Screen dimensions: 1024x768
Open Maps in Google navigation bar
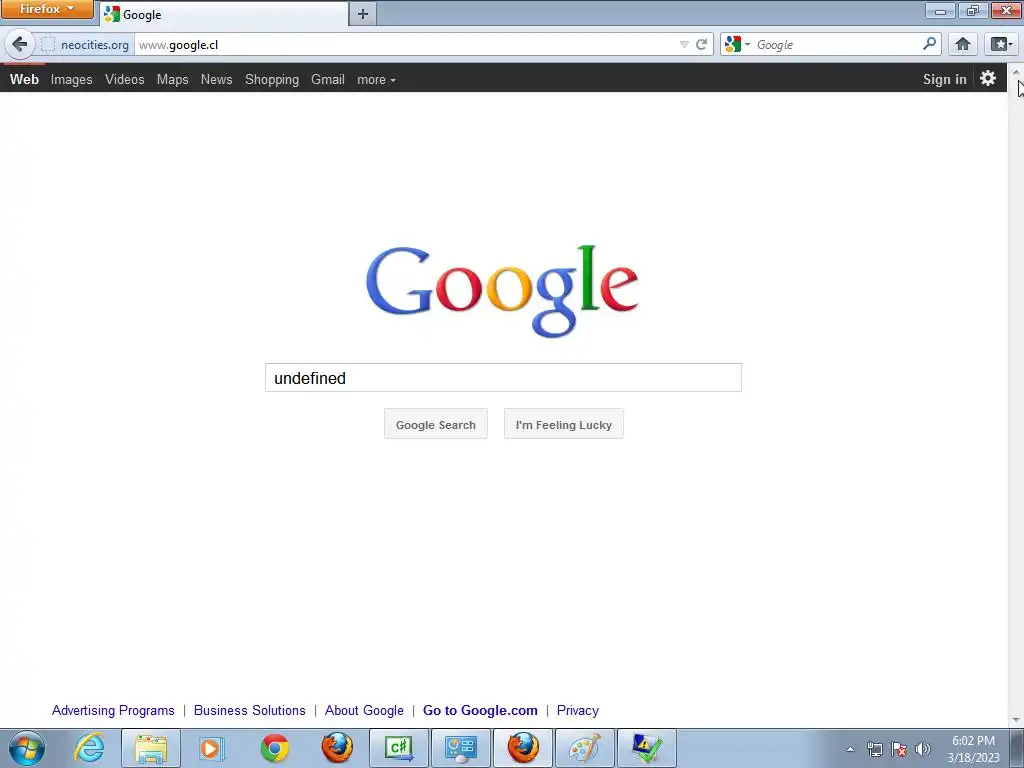tap(172, 79)
